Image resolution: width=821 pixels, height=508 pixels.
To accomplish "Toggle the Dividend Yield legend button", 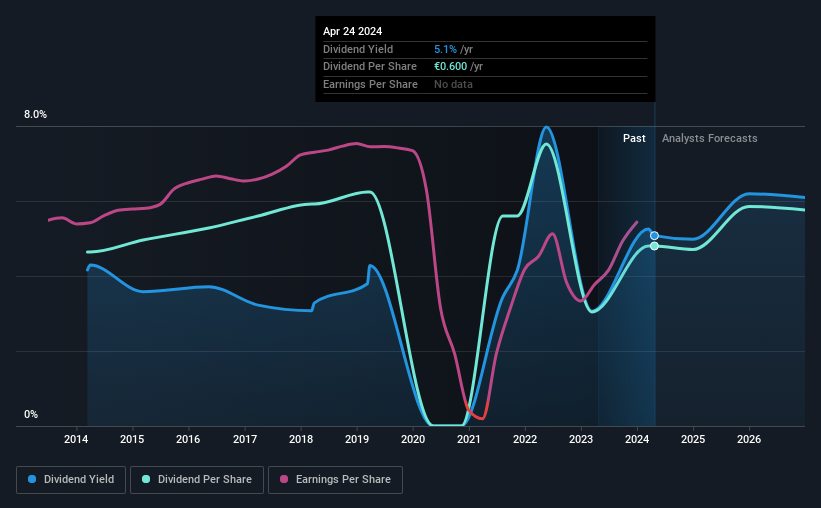I will pyautogui.click(x=71, y=480).
